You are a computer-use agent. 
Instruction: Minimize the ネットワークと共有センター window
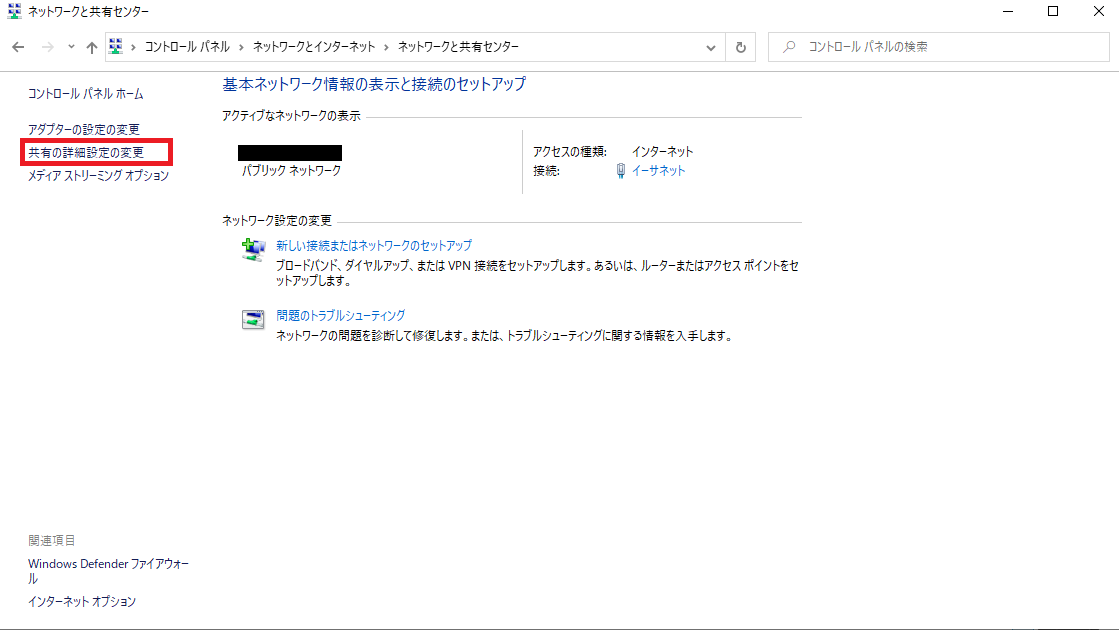[1008, 11]
